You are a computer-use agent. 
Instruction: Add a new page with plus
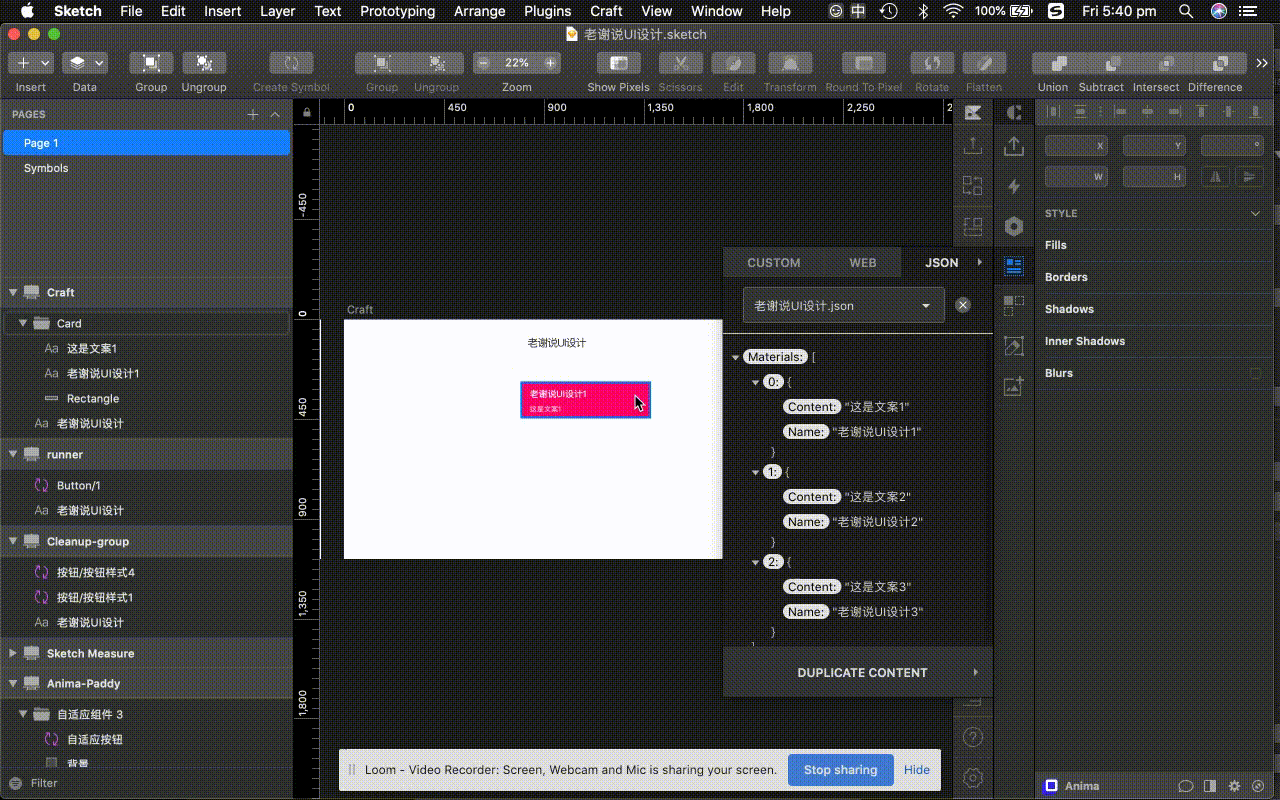(x=253, y=114)
